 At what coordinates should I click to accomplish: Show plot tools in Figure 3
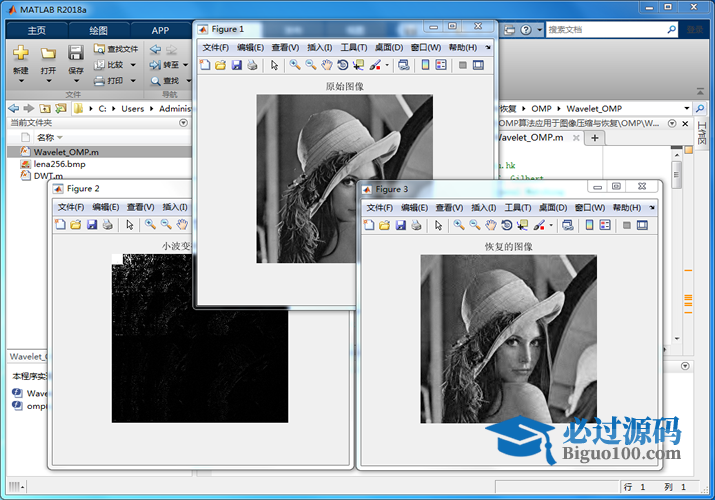tap(642, 225)
